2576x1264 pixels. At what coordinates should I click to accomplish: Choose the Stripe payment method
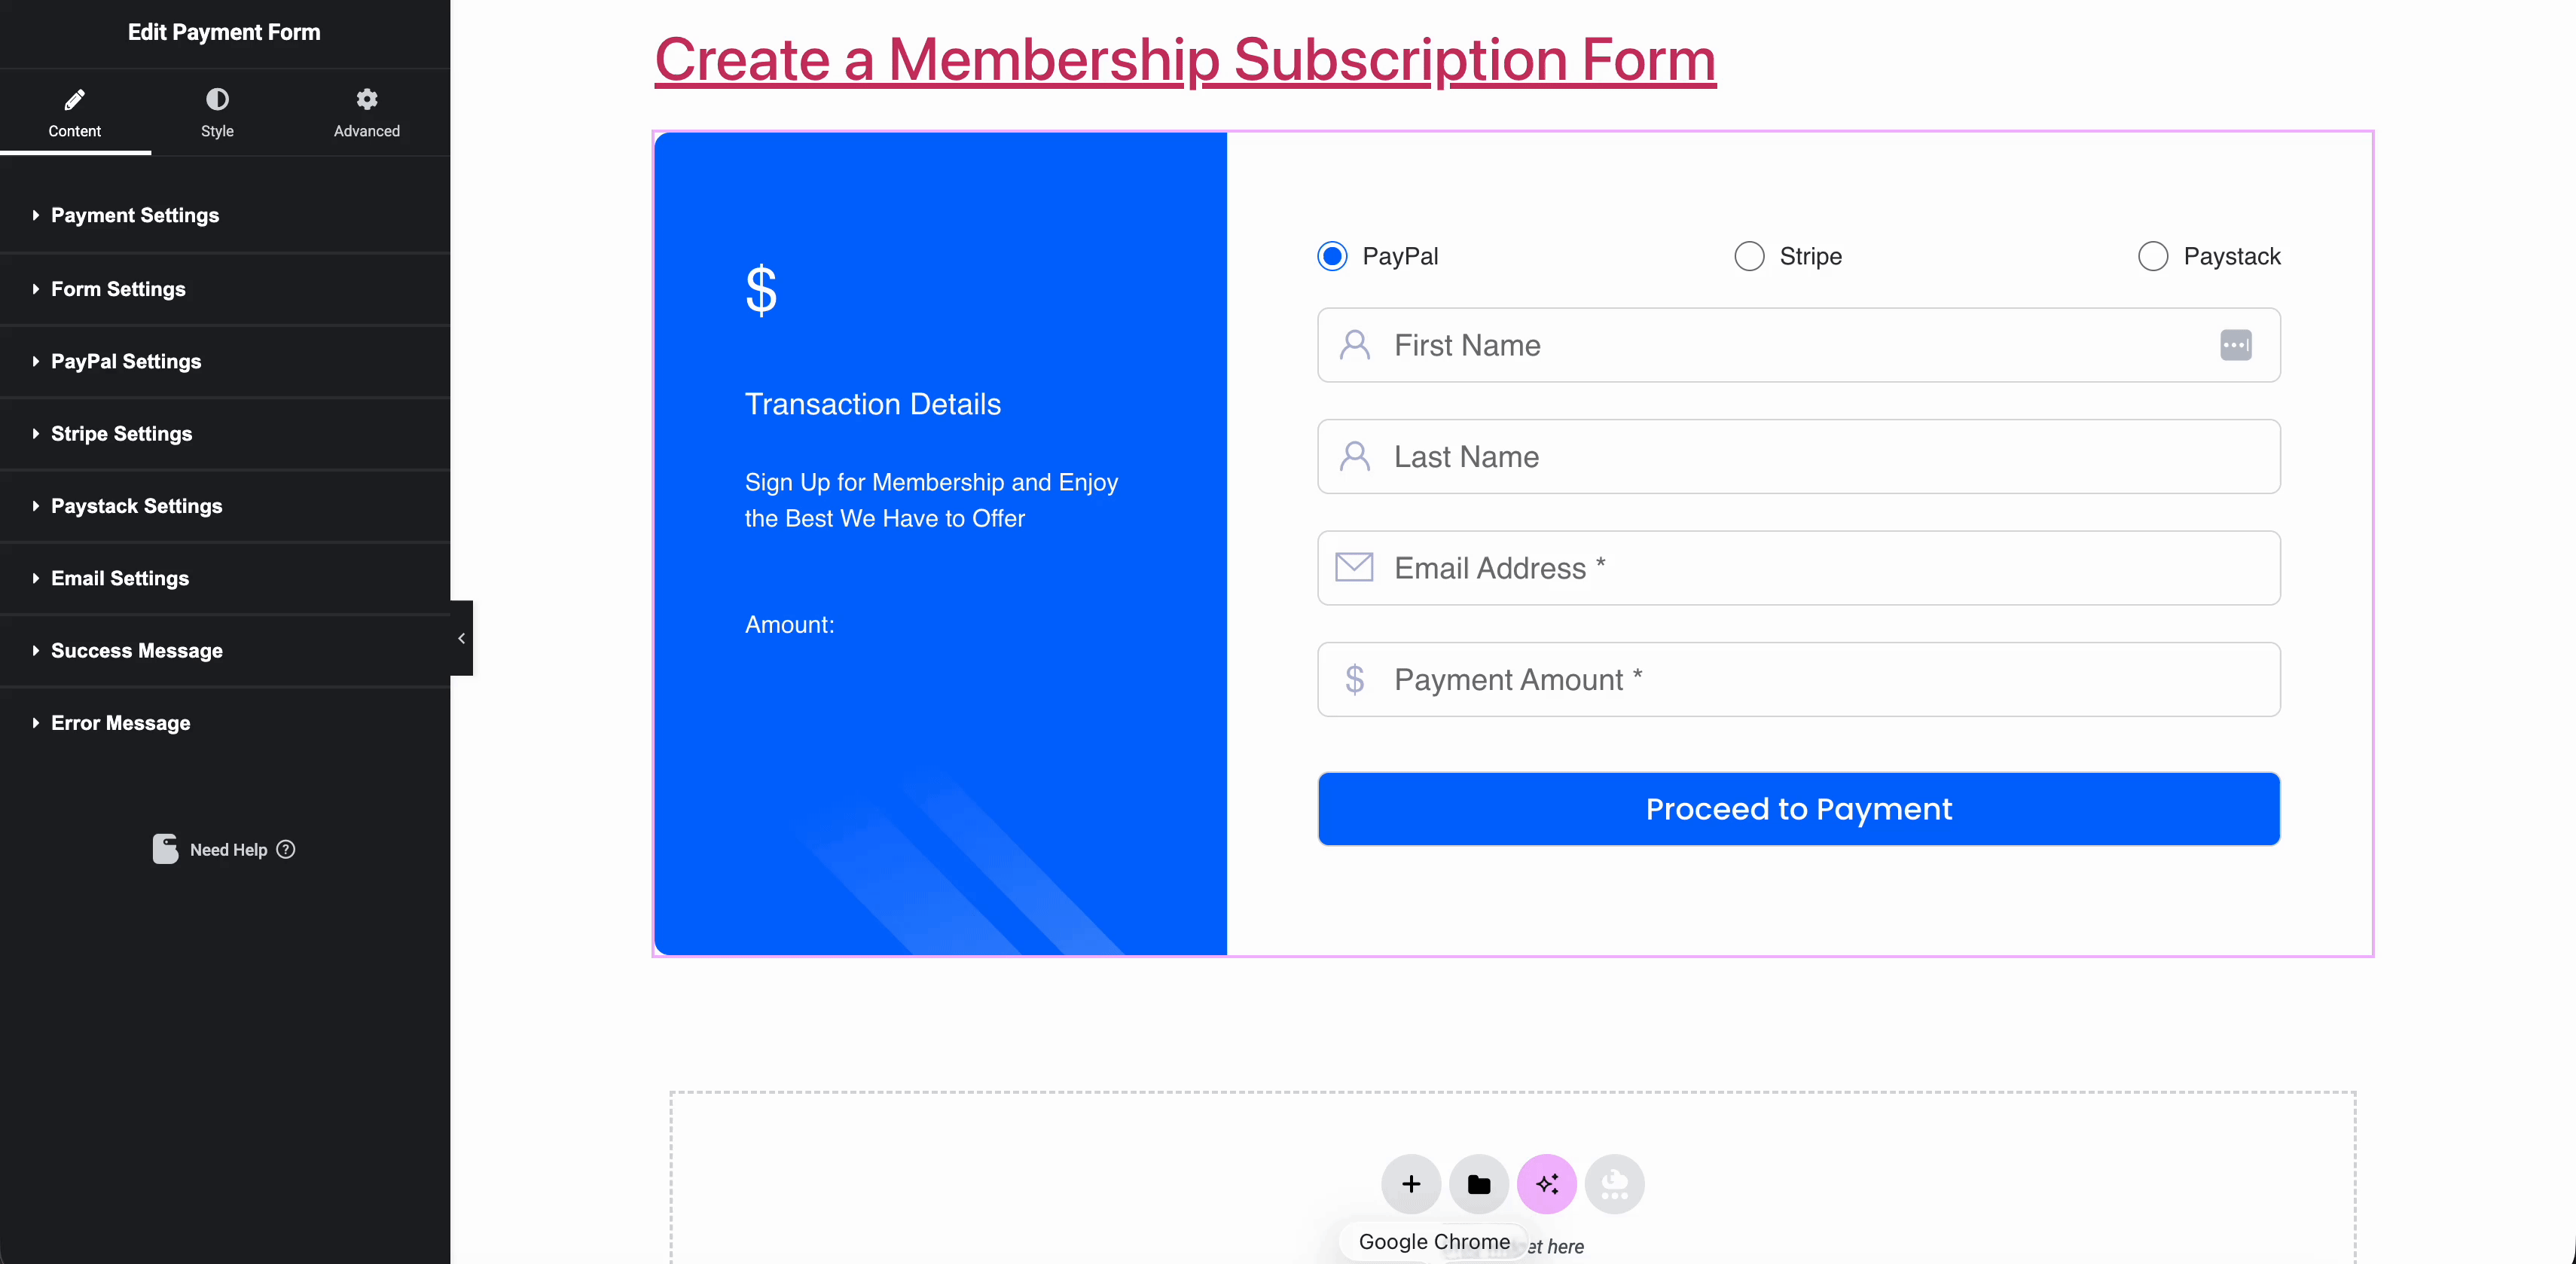click(1748, 256)
